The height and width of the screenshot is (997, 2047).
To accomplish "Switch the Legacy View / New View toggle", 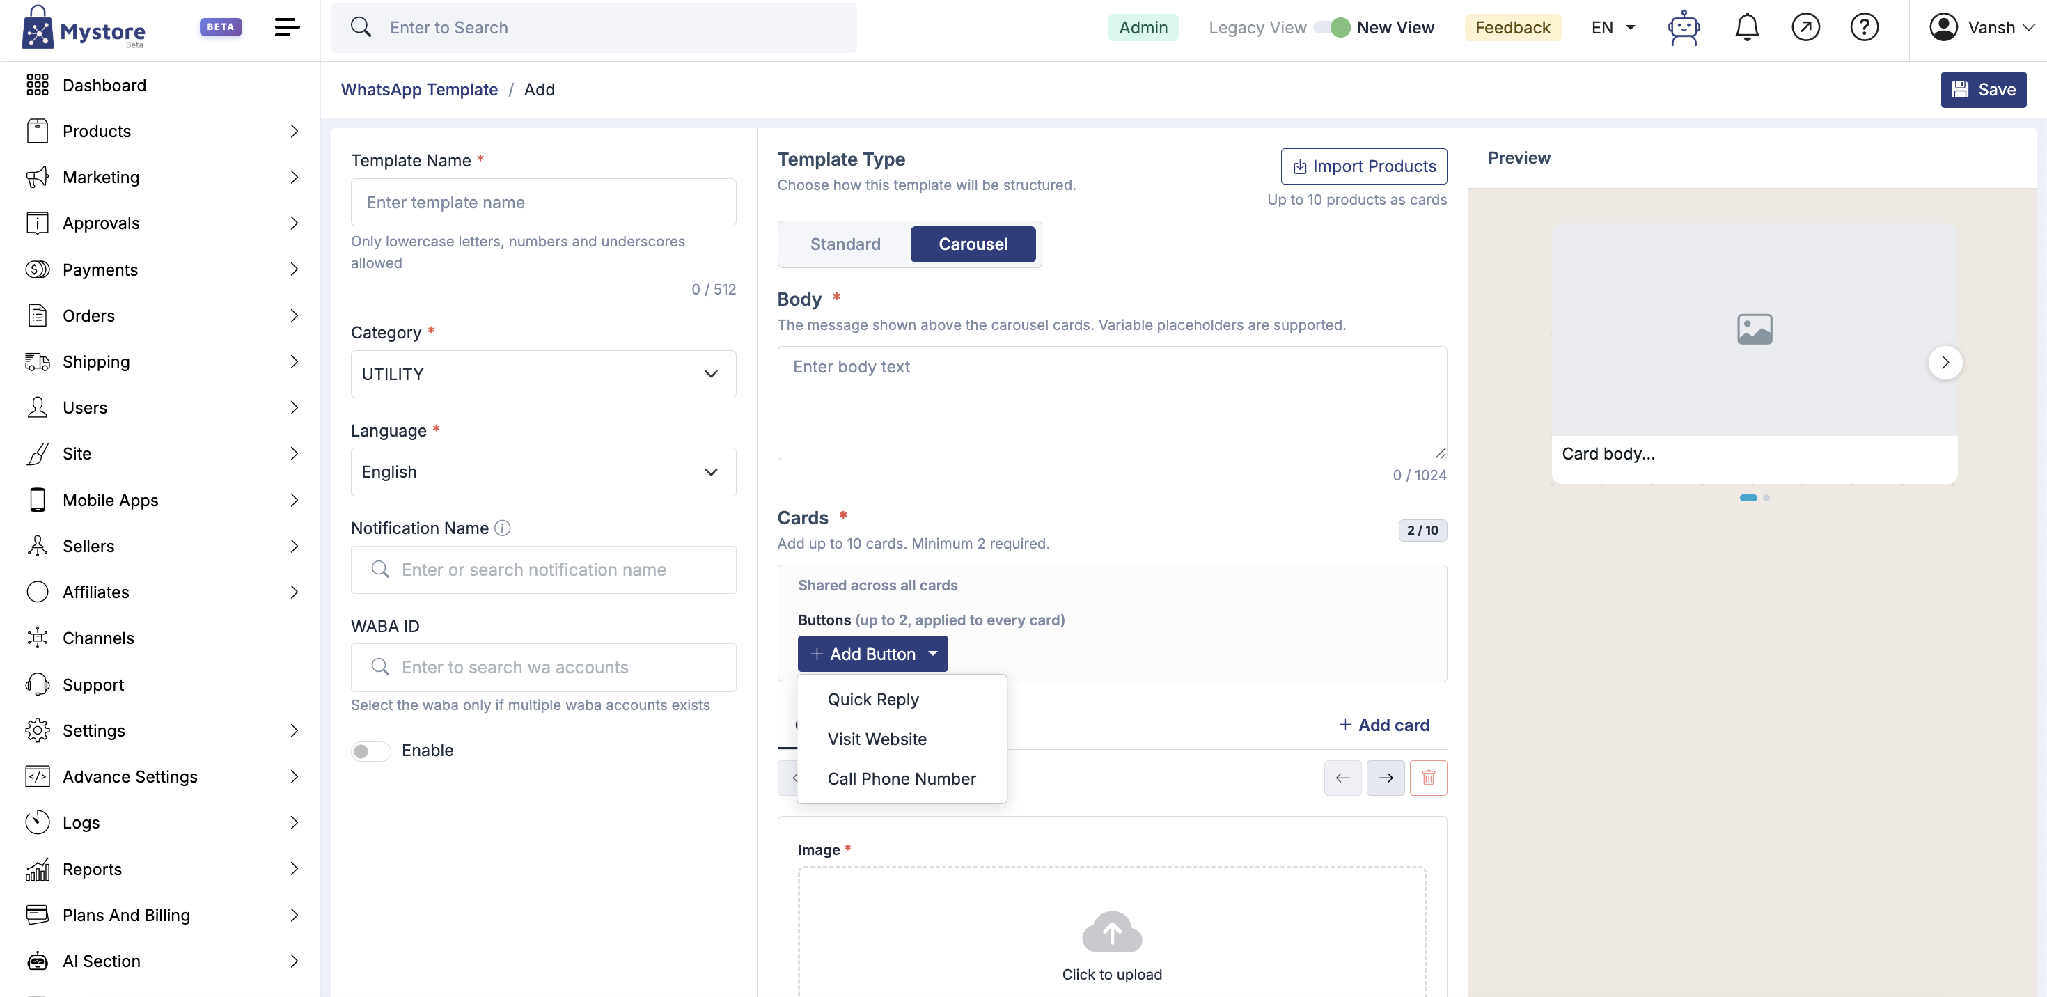I will pos(1332,27).
